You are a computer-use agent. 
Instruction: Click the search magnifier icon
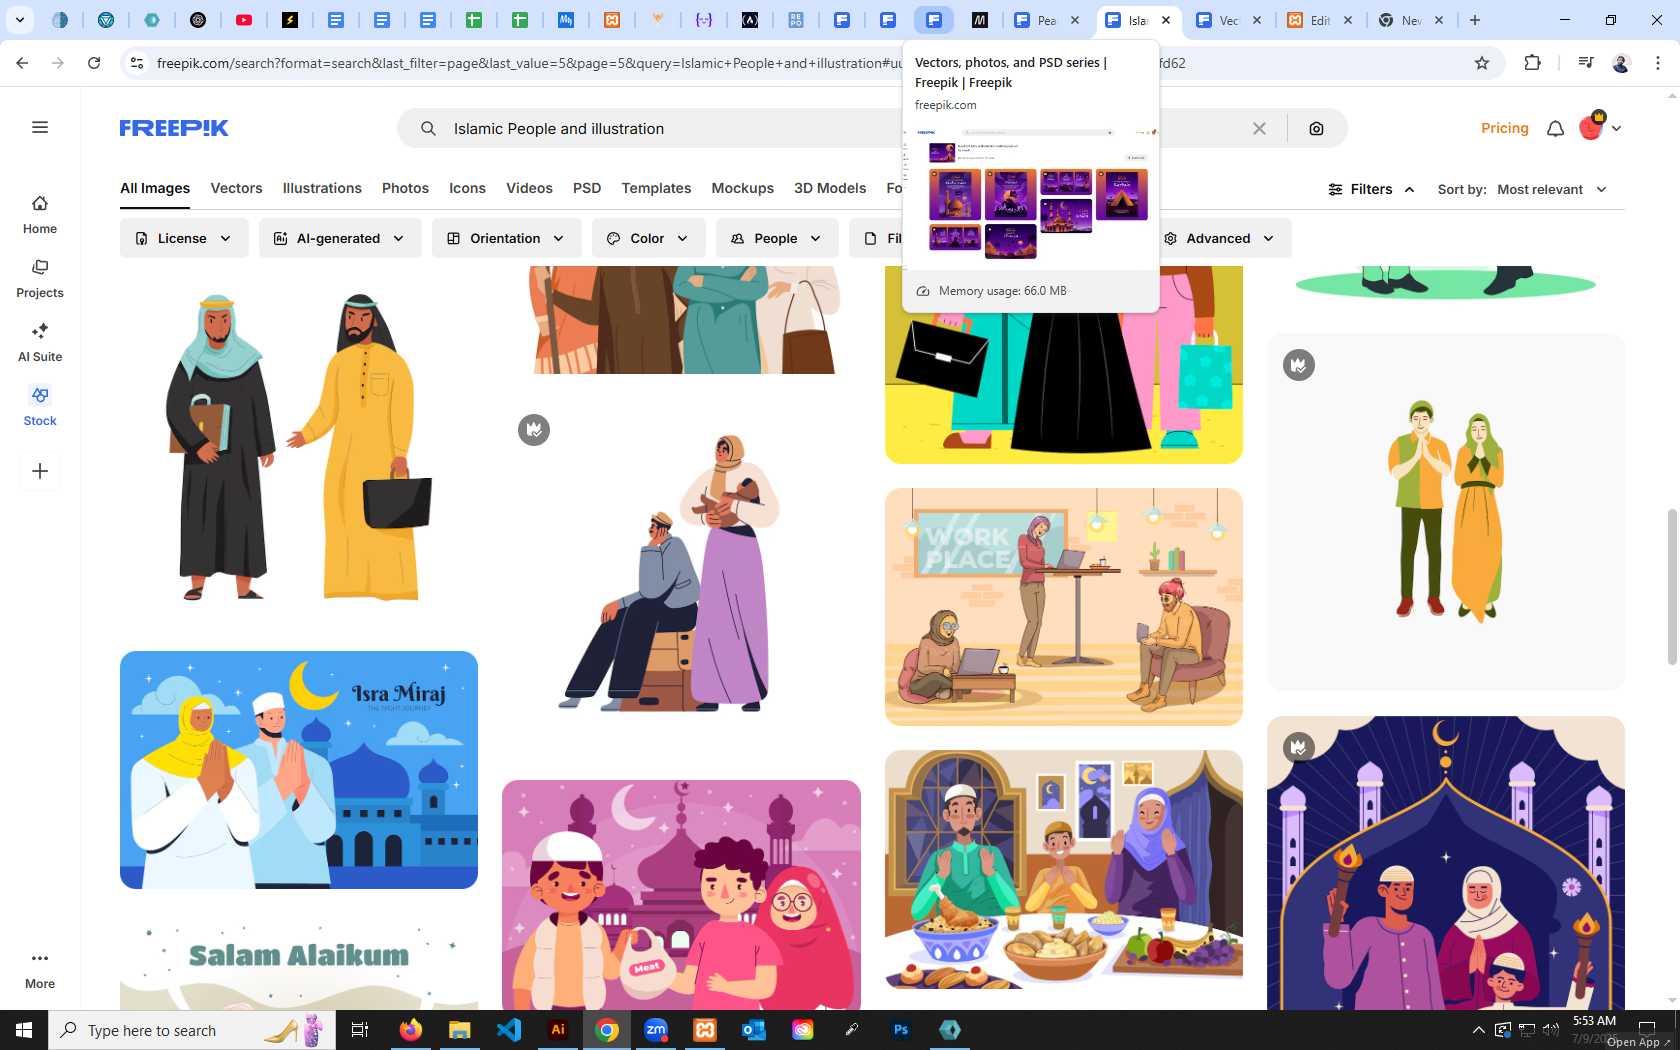pyautogui.click(x=428, y=128)
